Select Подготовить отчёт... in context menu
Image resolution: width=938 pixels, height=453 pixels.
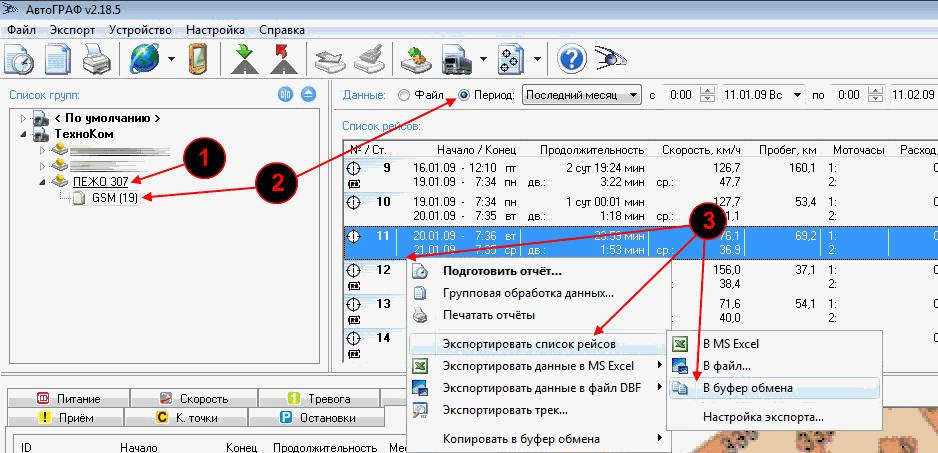pyautogui.click(x=501, y=271)
